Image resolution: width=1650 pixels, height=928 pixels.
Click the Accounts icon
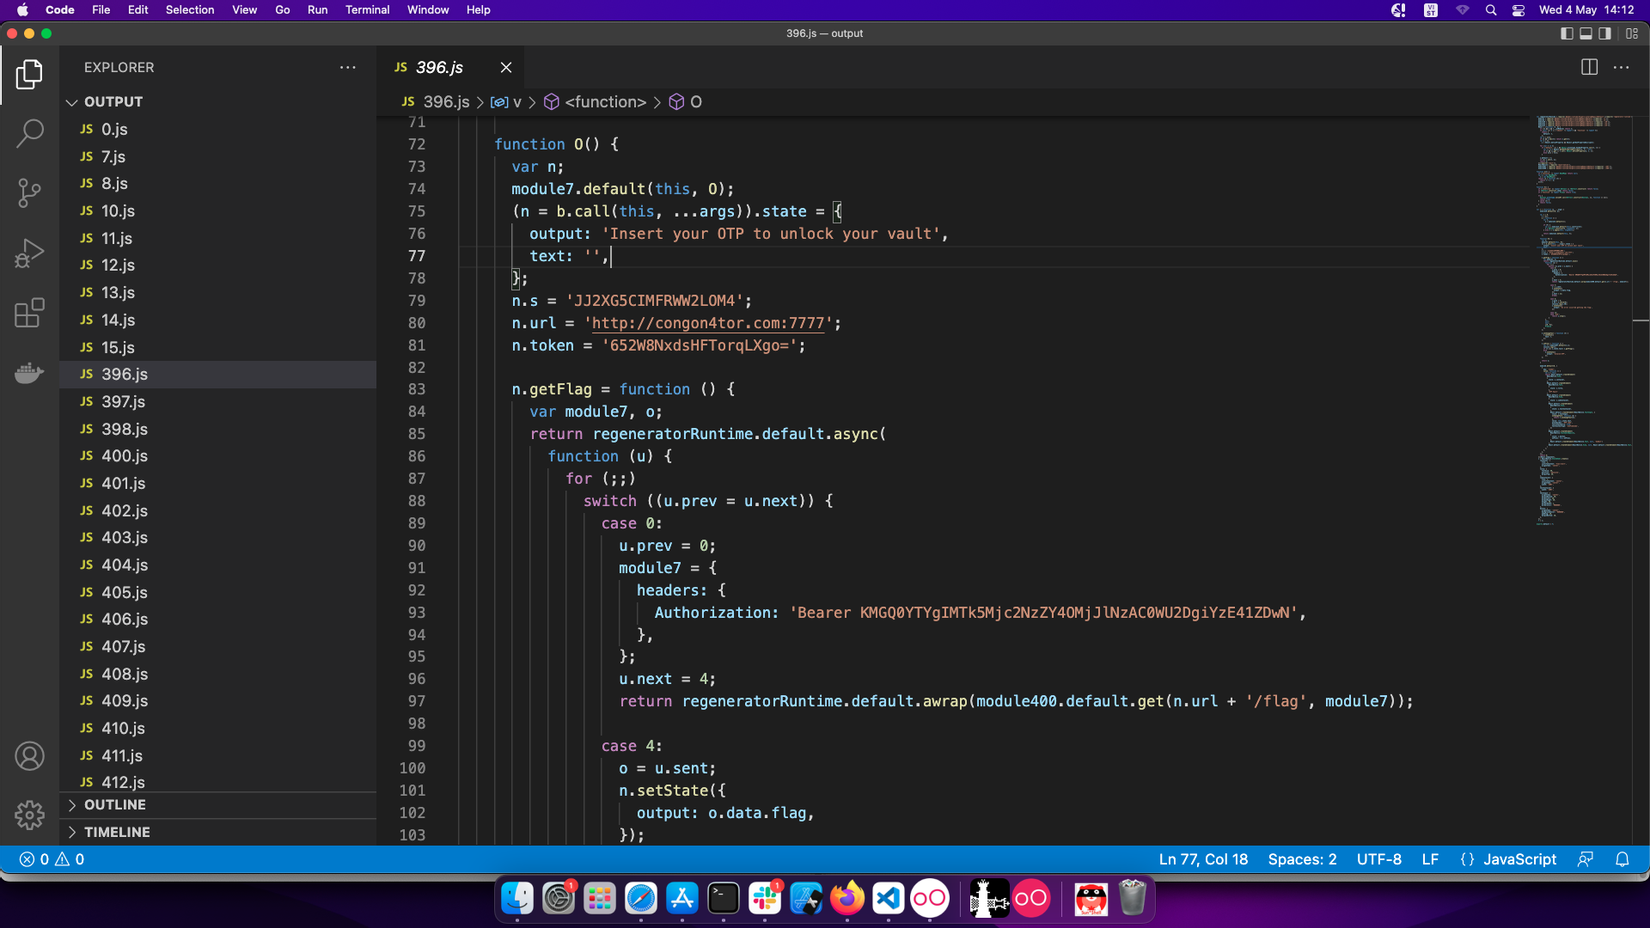[x=29, y=756]
